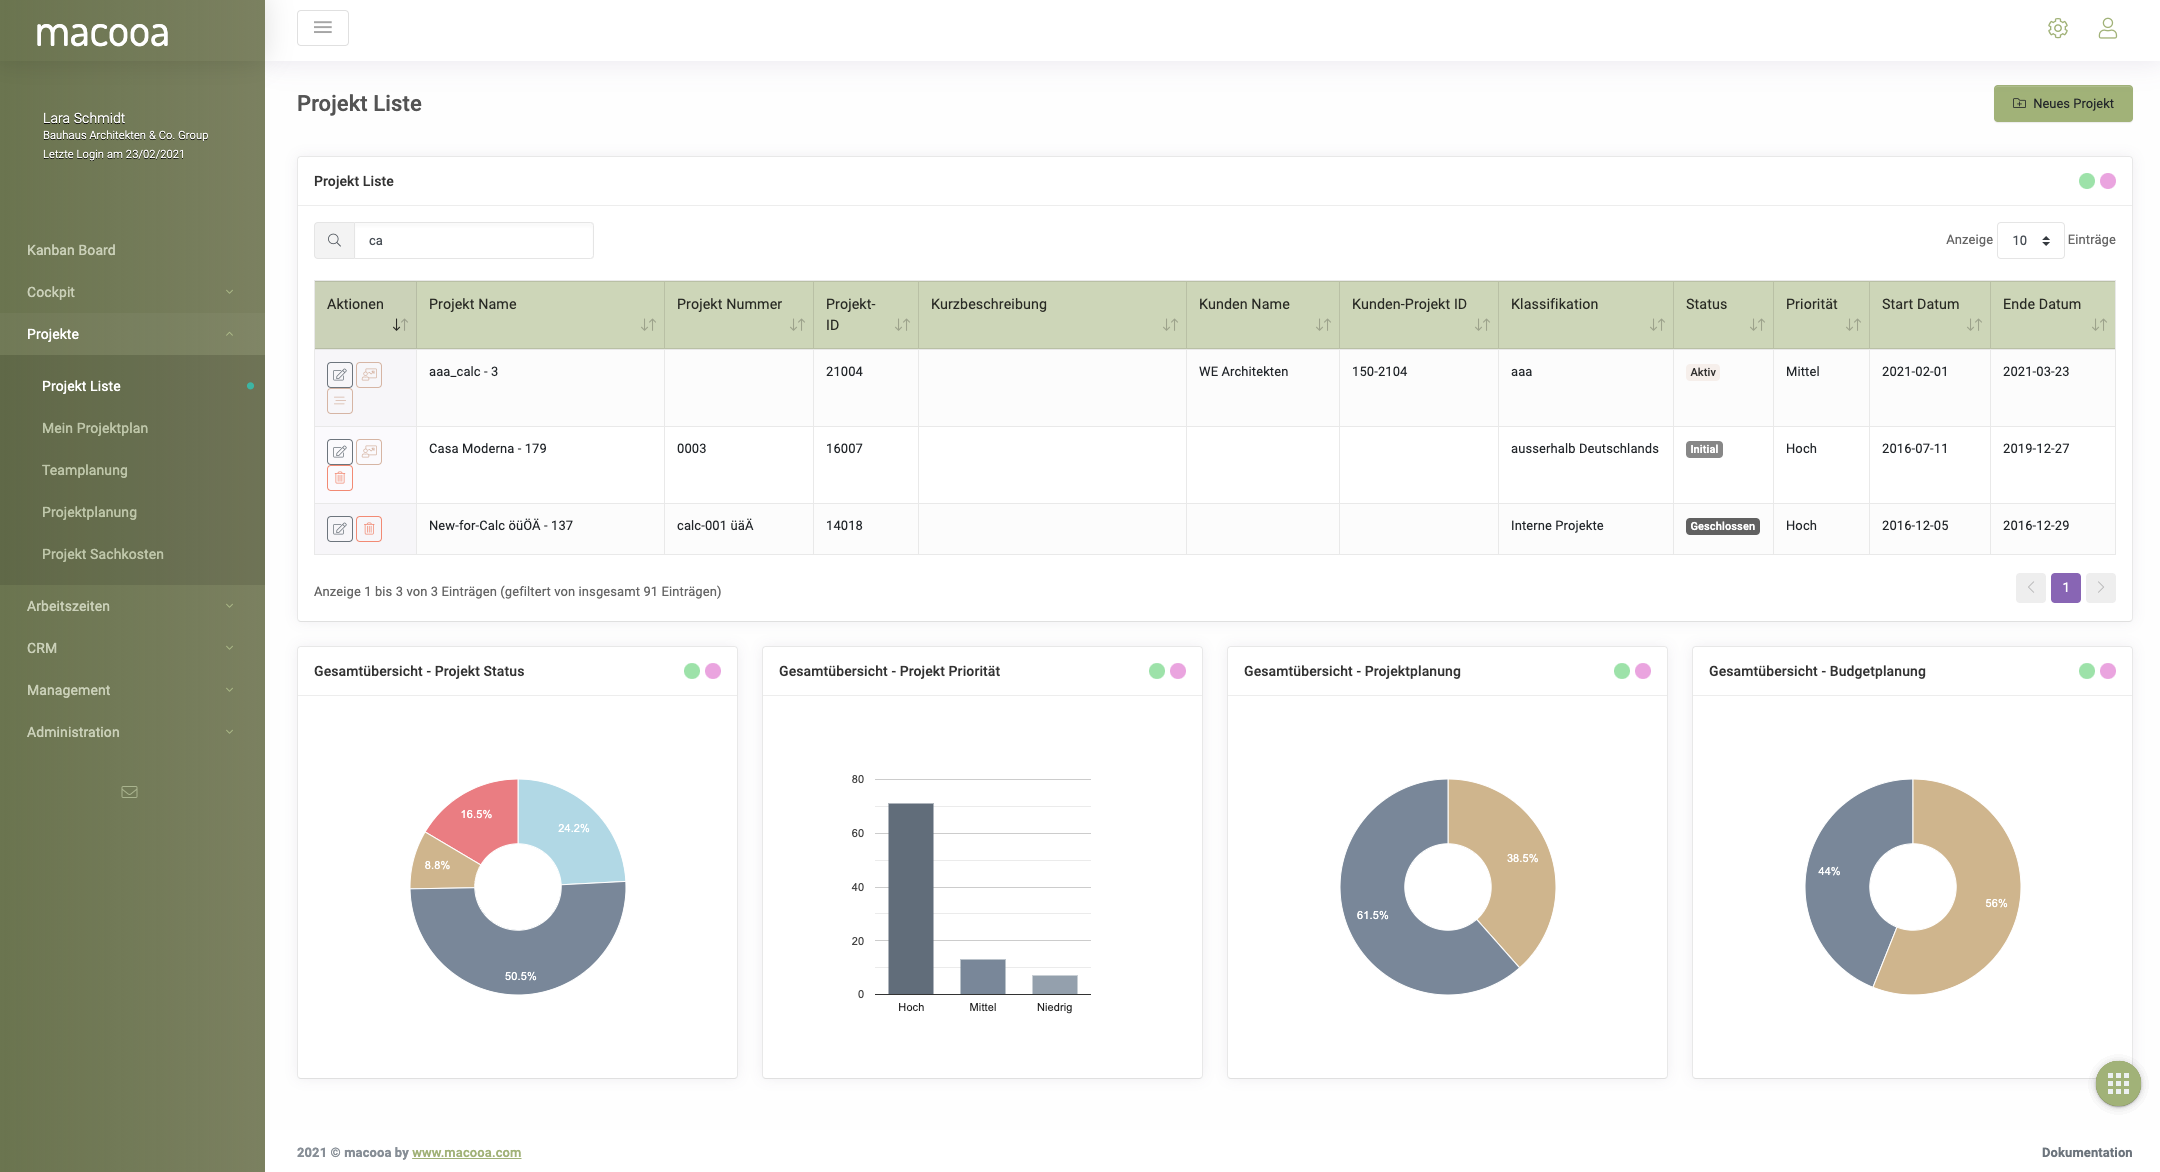Viewport: 2160px width, 1172px height.
Task: Open the apps grid floating button
Action: (x=2118, y=1084)
